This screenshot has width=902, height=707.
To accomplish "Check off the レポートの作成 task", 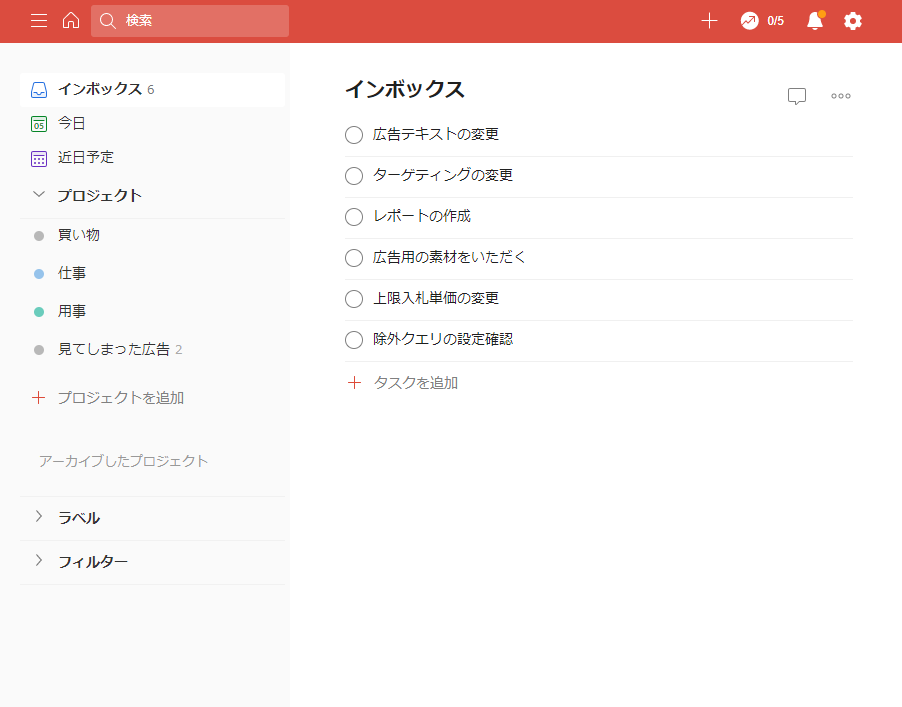I will coord(354,217).
